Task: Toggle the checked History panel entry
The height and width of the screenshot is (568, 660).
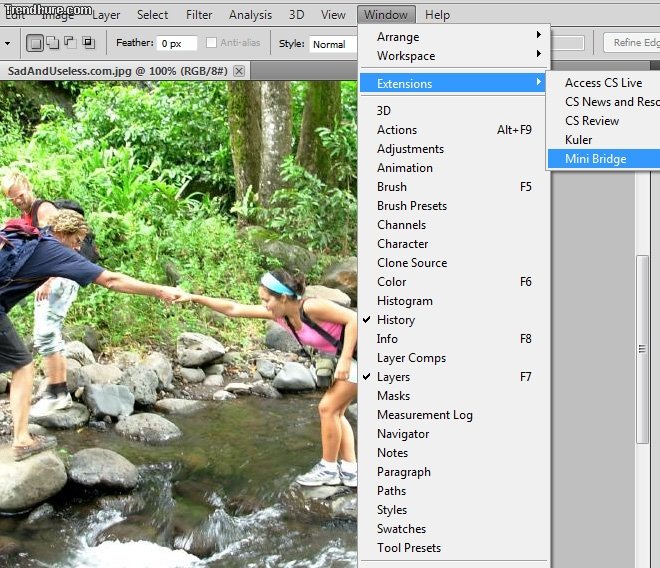Action: point(395,320)
